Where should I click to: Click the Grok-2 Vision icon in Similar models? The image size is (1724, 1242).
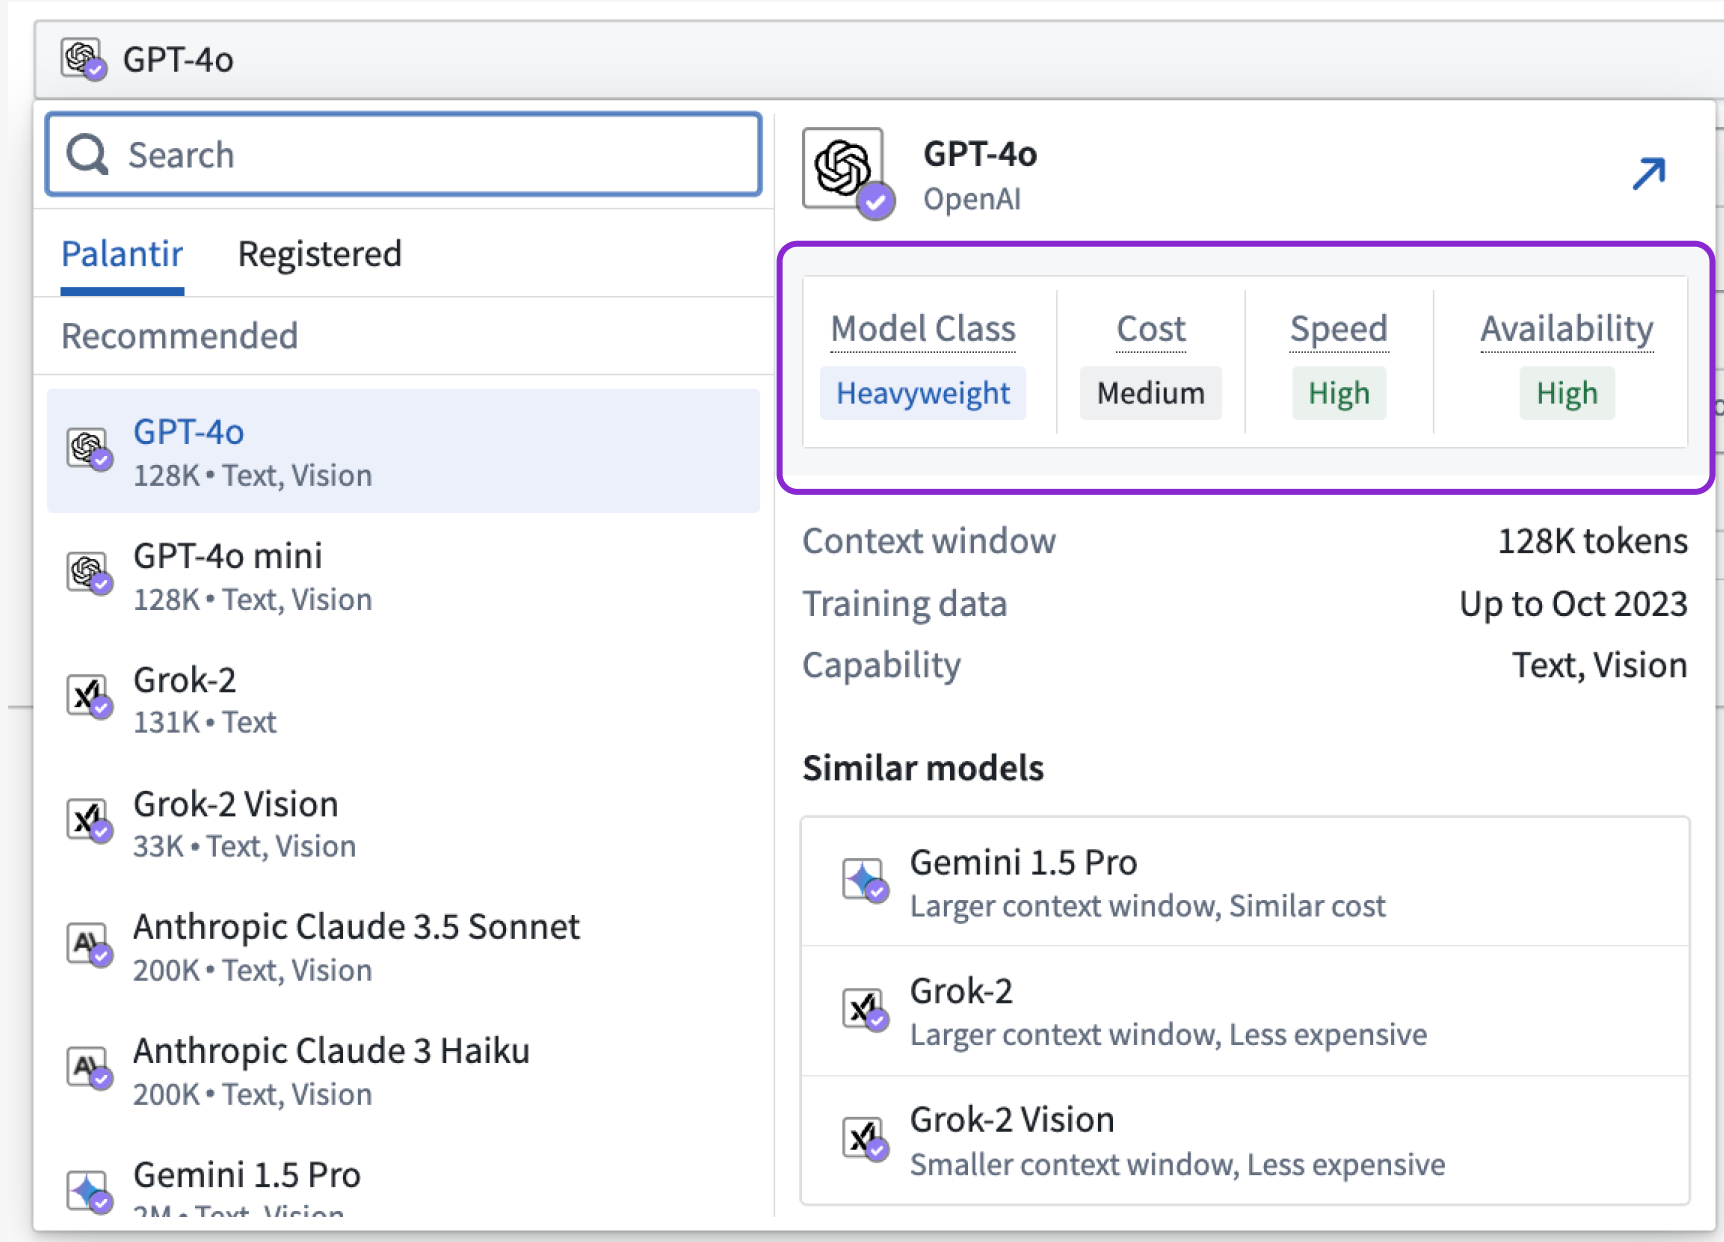(x=864, y=1138)
